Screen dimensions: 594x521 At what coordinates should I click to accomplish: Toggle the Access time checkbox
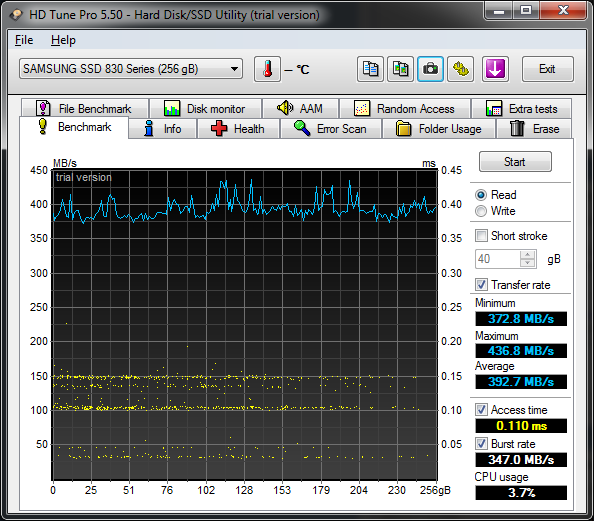[481, 410]
